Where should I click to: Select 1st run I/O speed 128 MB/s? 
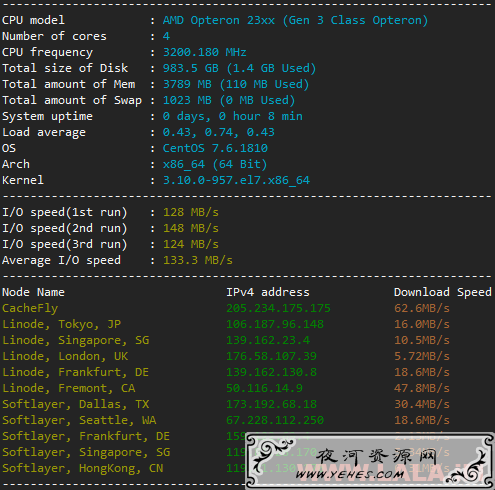[x=191, y=212]
